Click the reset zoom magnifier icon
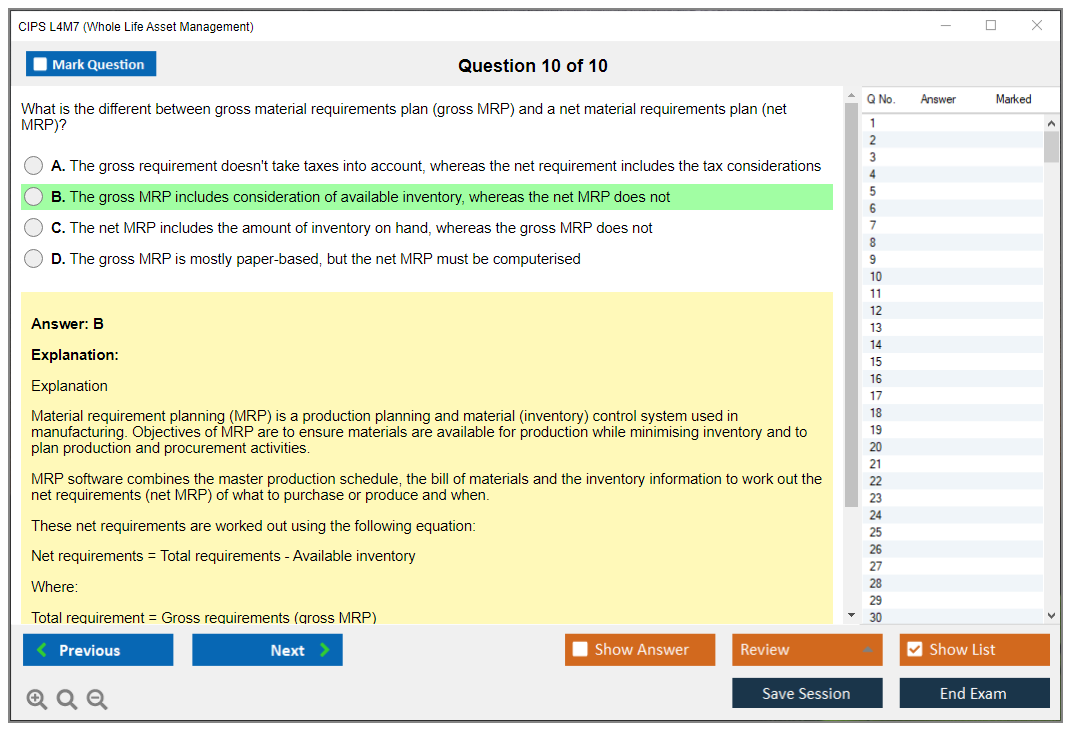This screenshot has height=735, width=1075. tap(67, 700)
